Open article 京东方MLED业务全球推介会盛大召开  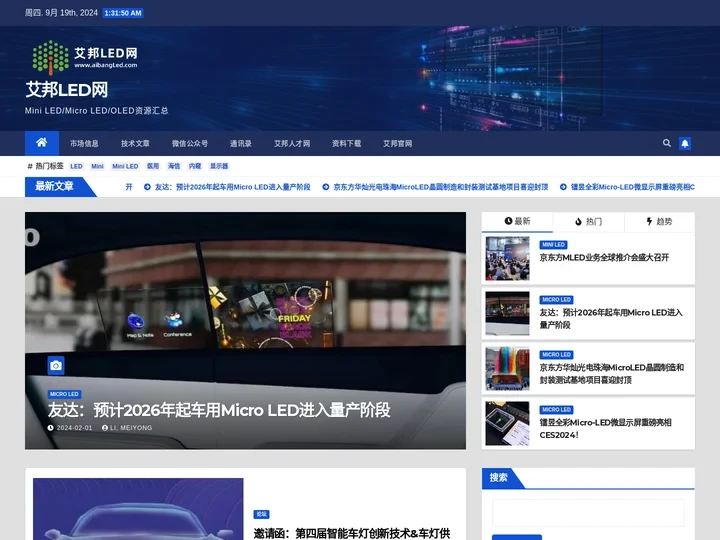click(604, 258)
